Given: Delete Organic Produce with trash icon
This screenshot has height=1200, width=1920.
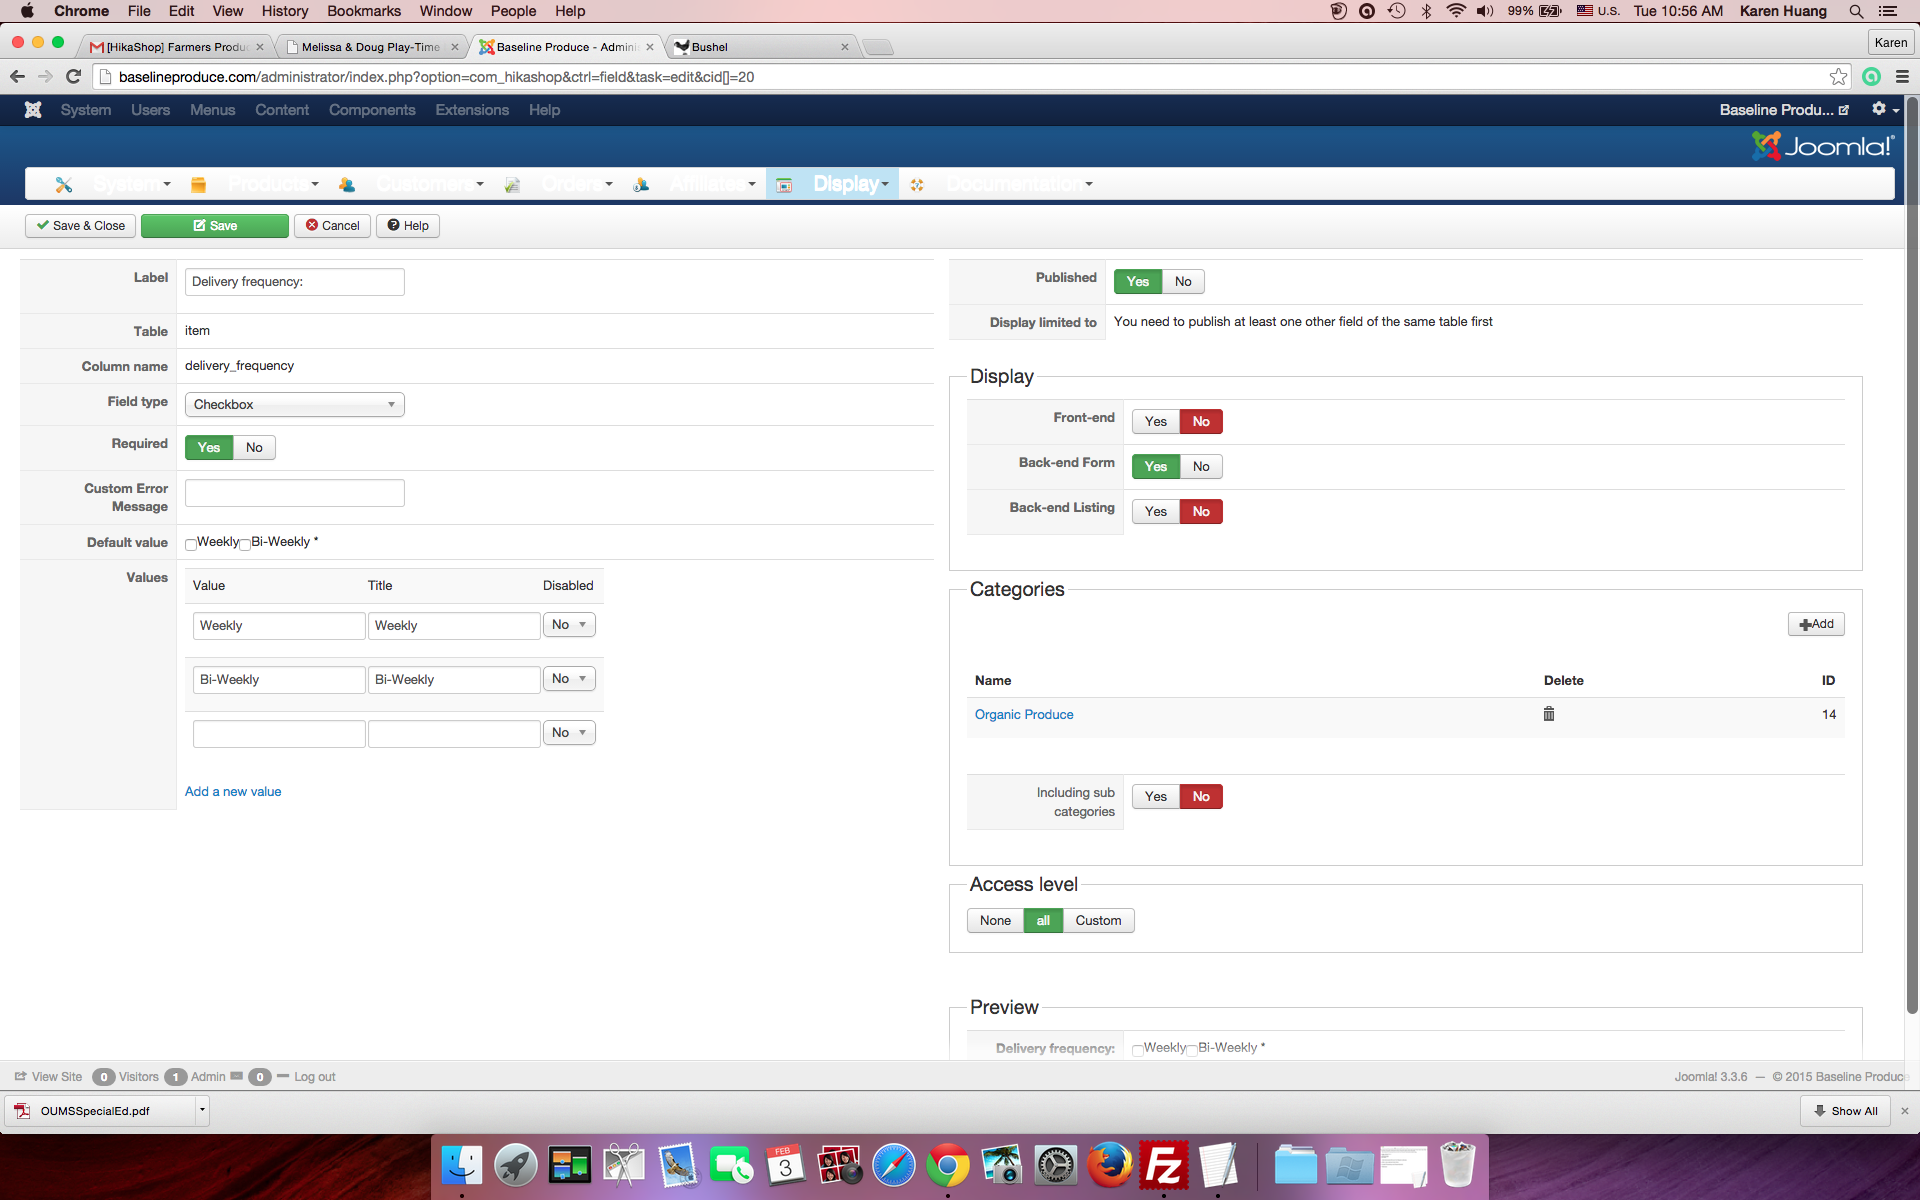Looking at the screenshot, I should [x=1548, y=714].
